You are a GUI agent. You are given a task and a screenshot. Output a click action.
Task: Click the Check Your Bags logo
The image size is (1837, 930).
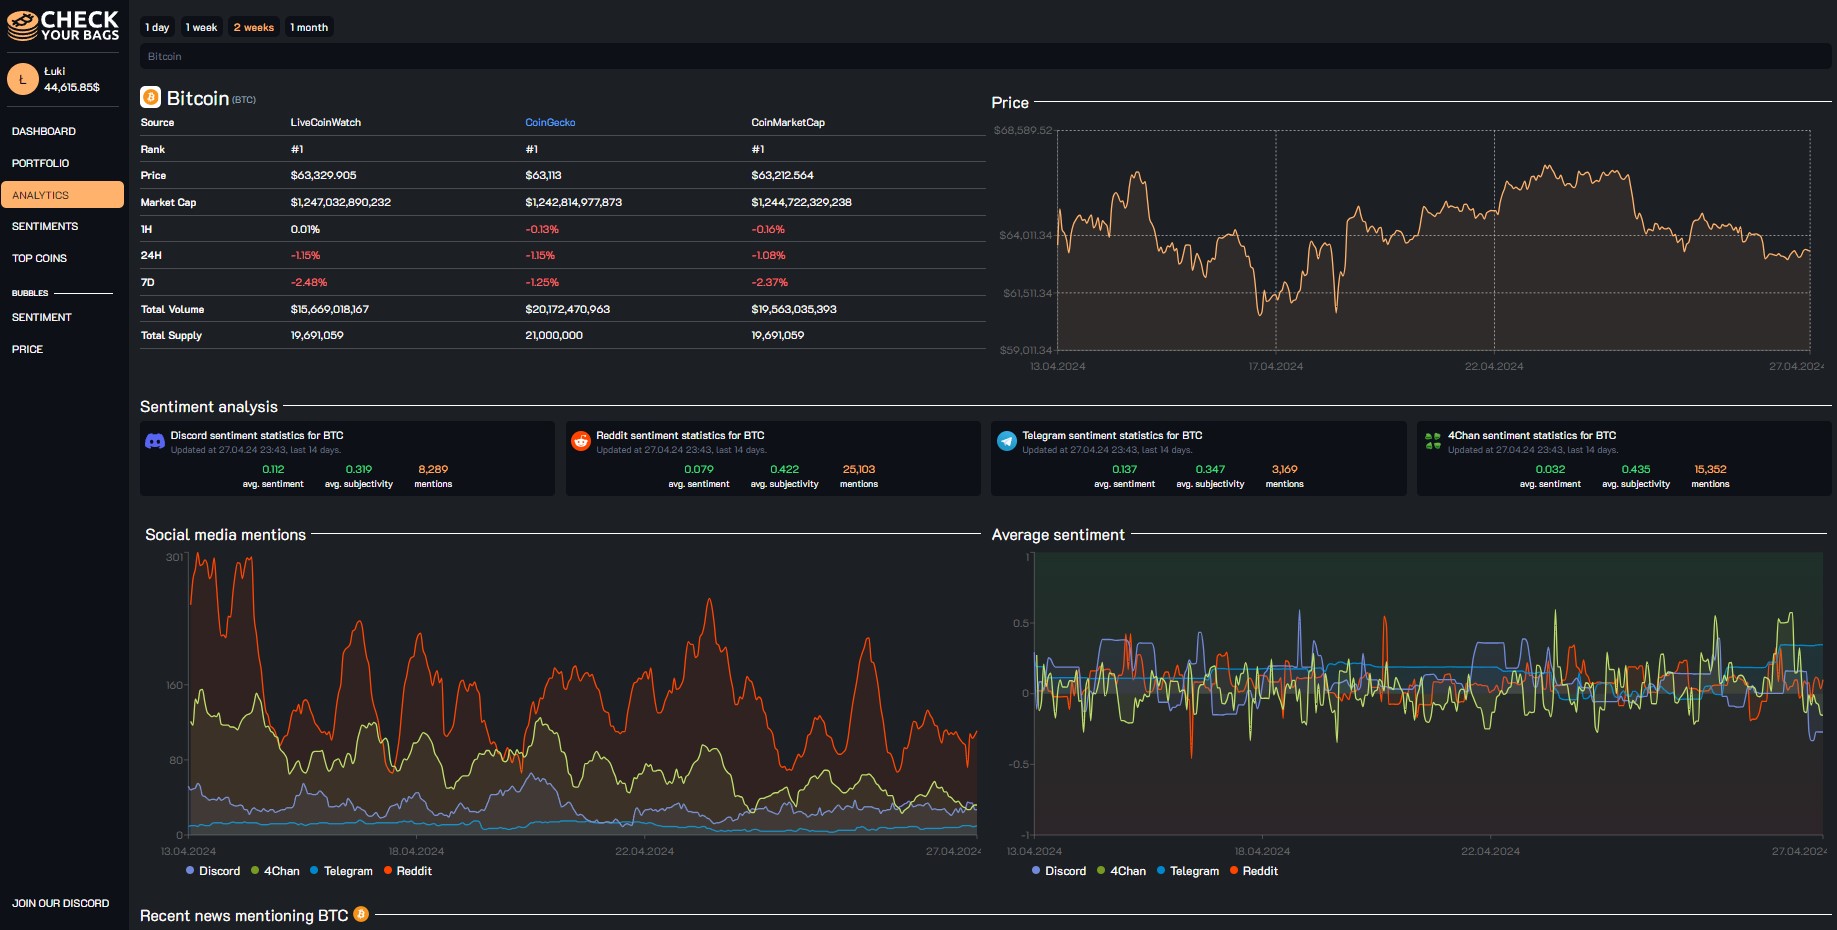63,26
